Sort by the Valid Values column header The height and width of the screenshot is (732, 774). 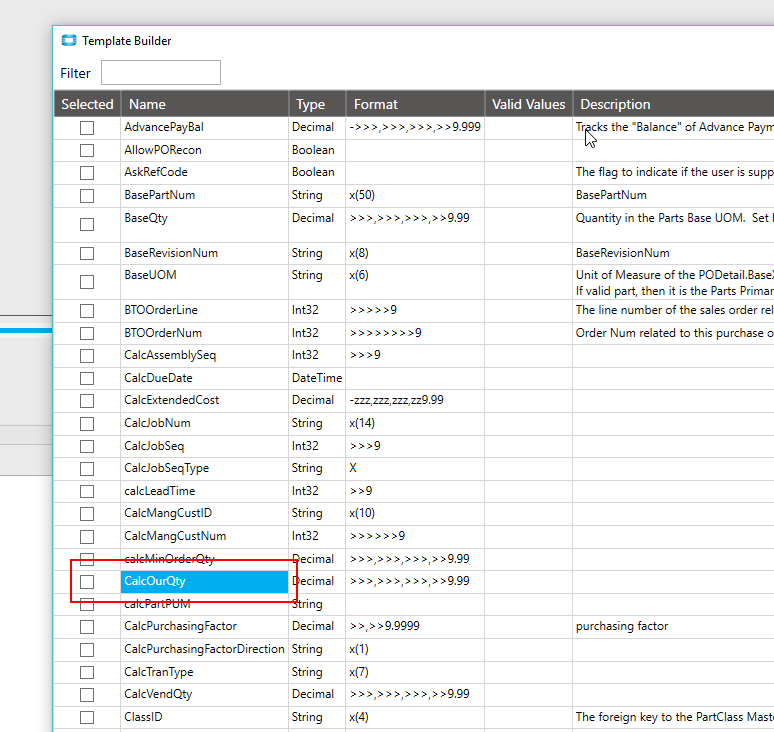click(x=529, y=104)
